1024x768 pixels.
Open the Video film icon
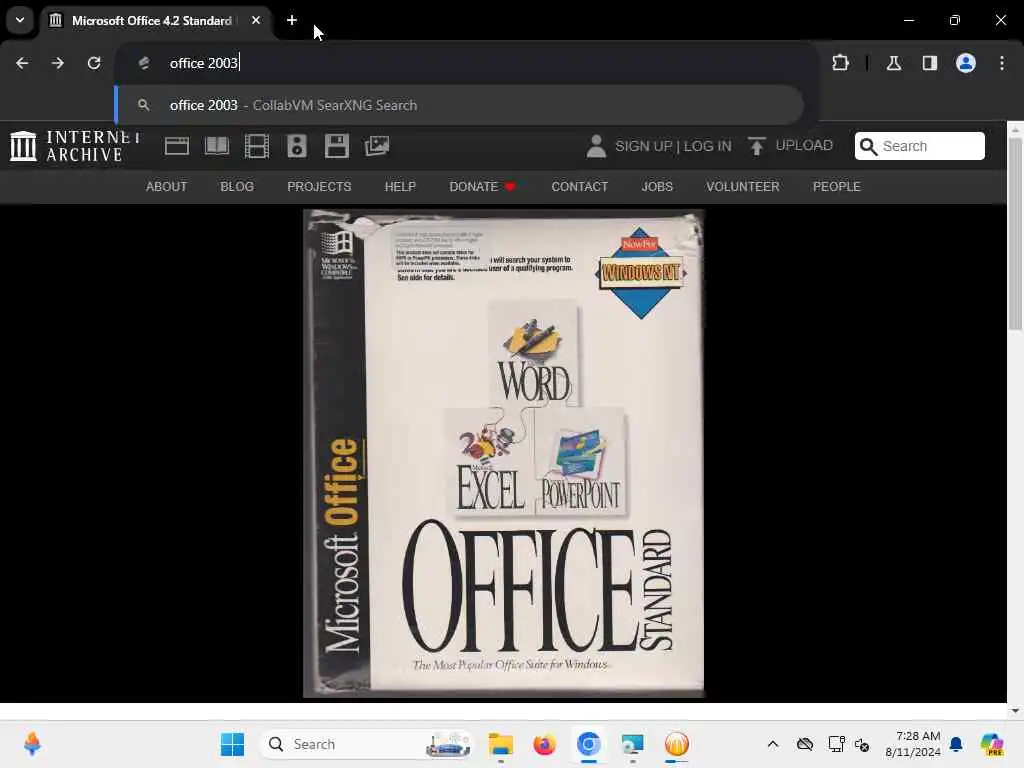pos(257,146)
